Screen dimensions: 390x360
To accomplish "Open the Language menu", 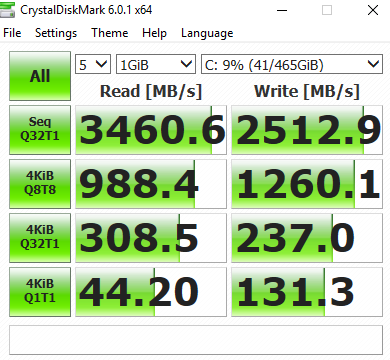I will 207,33.
